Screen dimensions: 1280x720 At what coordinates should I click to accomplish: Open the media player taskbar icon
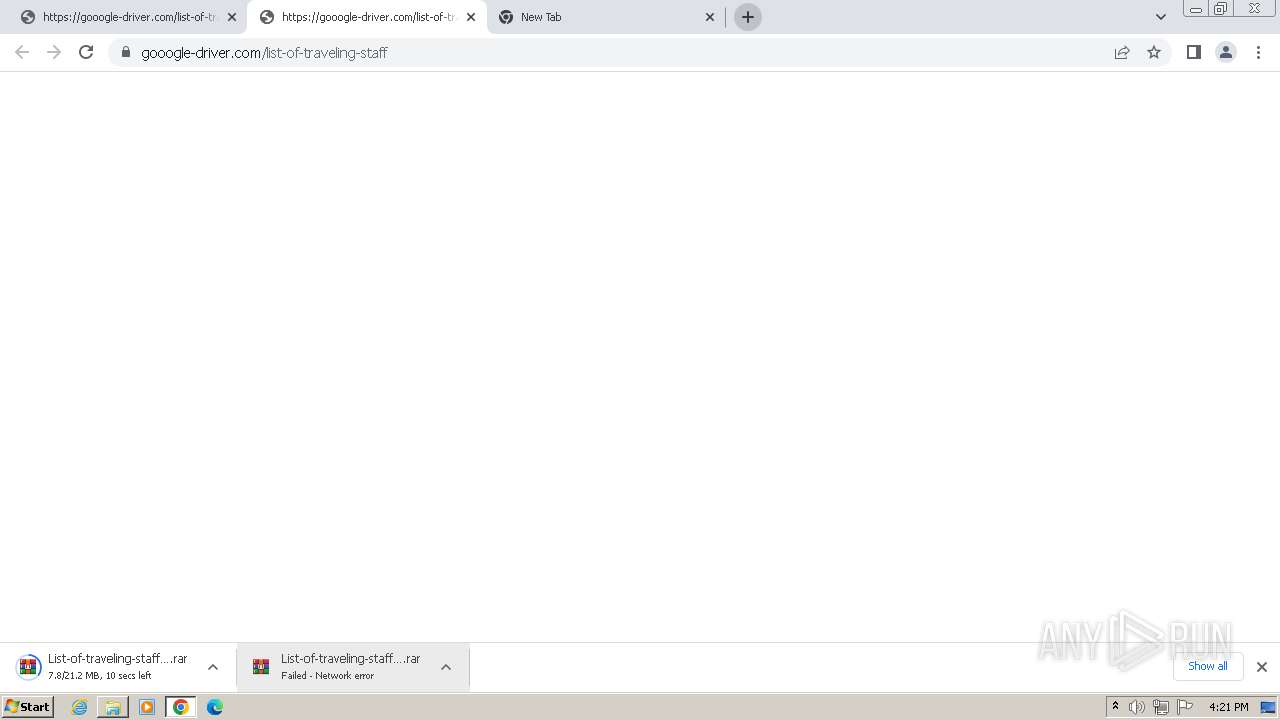click(147, 707)
